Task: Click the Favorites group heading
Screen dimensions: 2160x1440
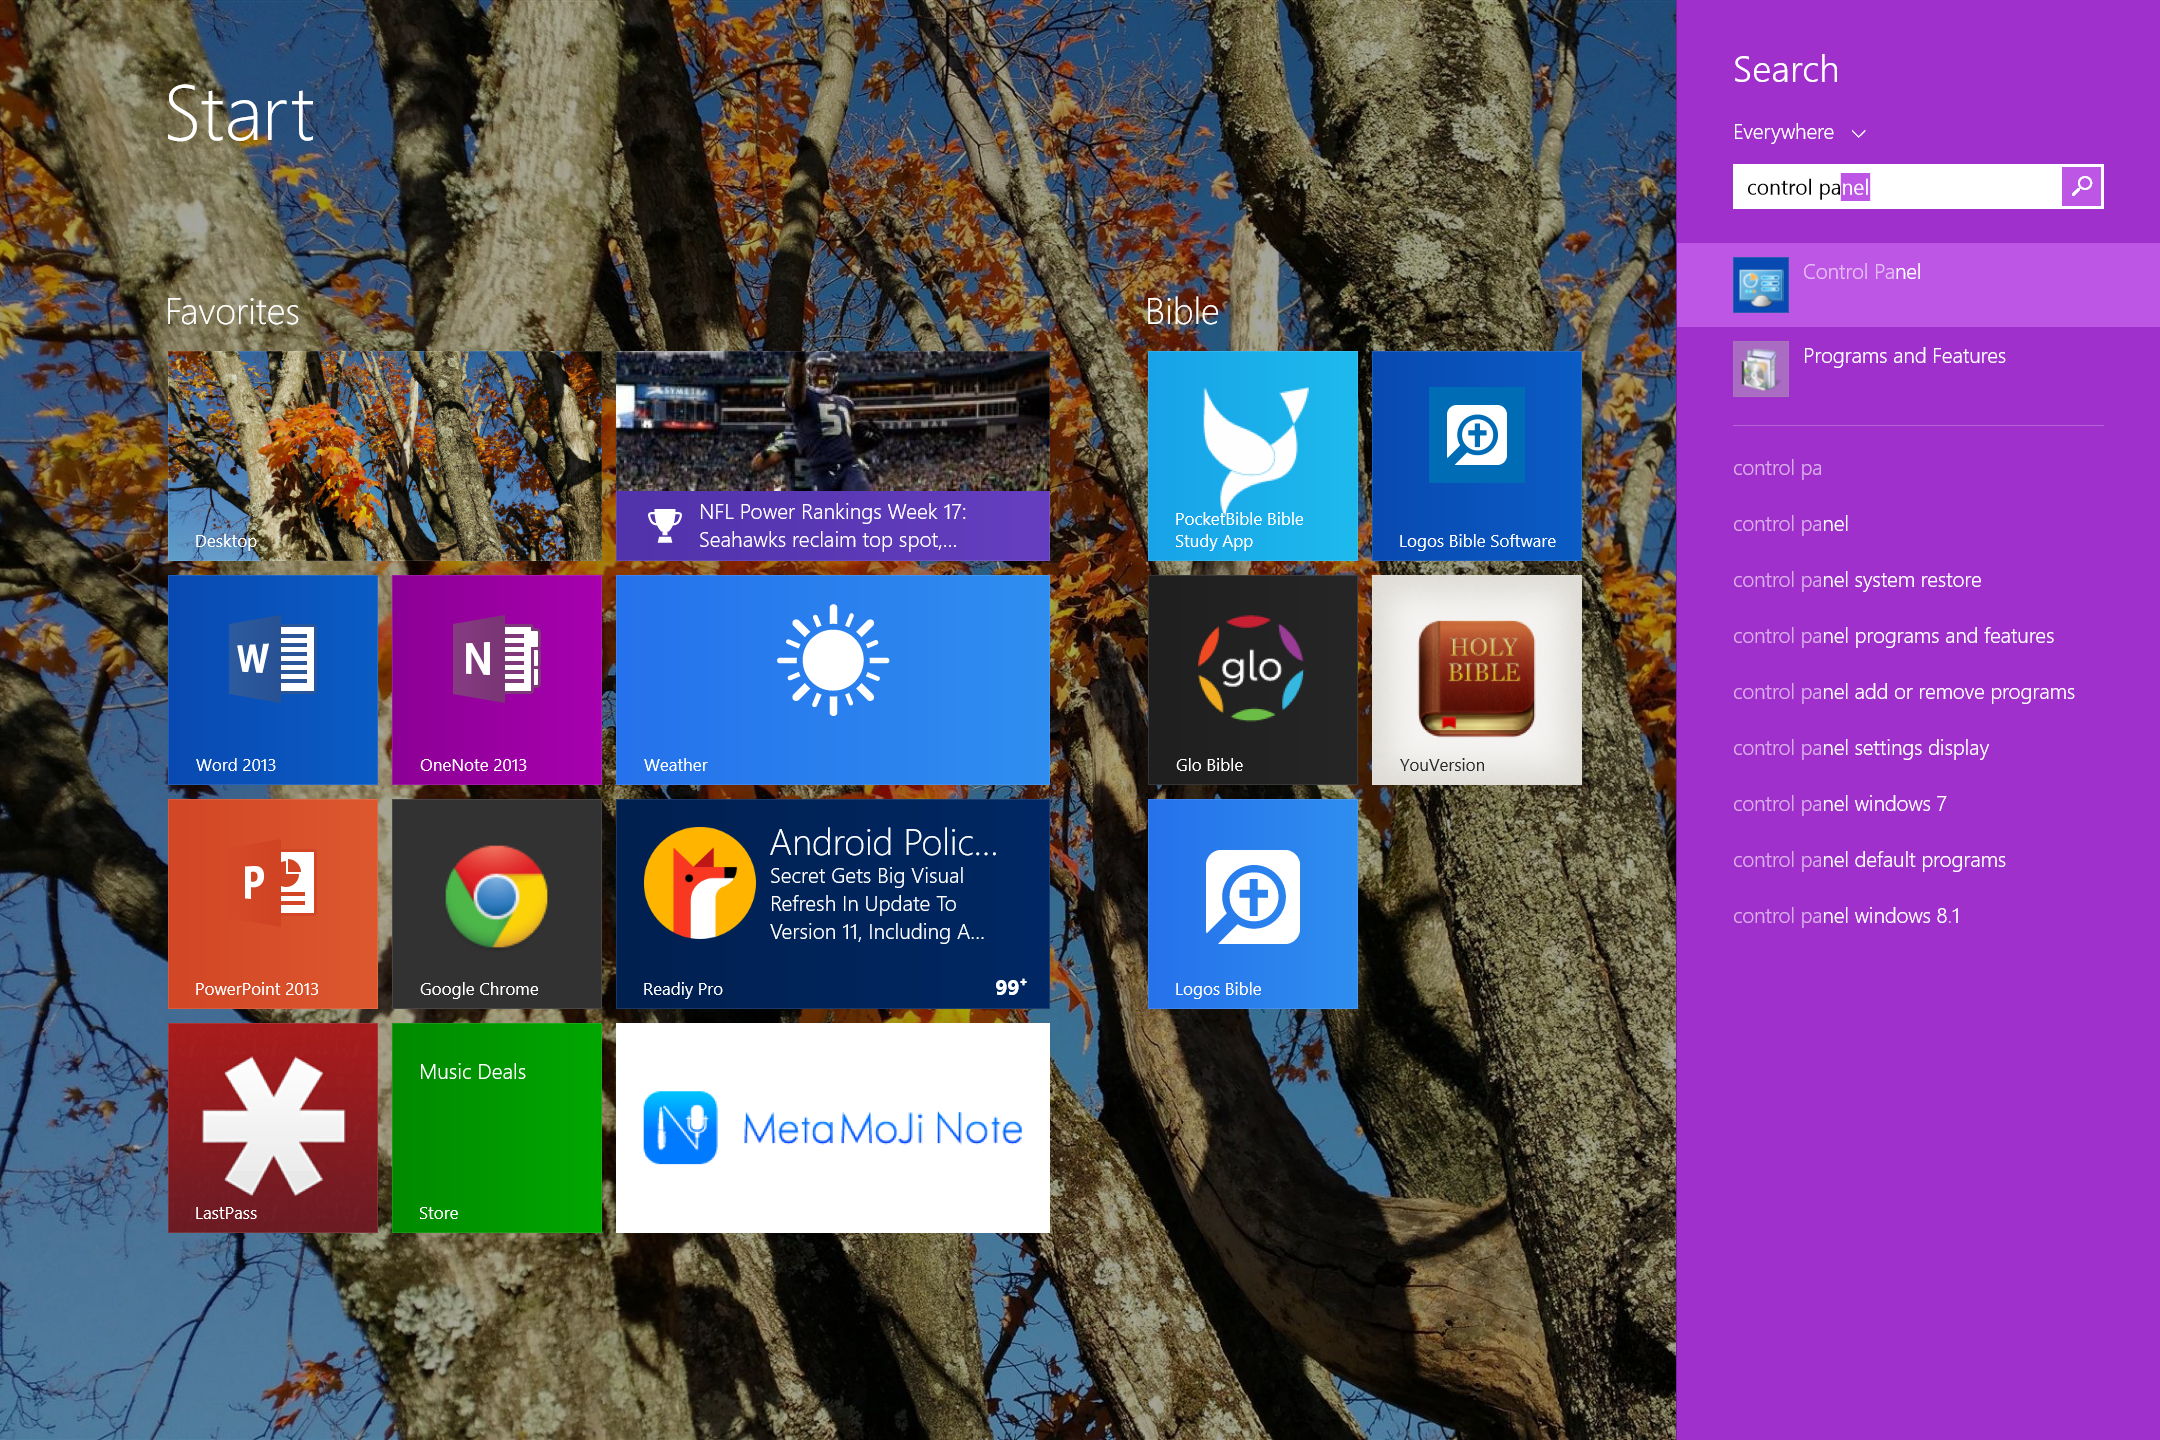Action: (232, 312)
